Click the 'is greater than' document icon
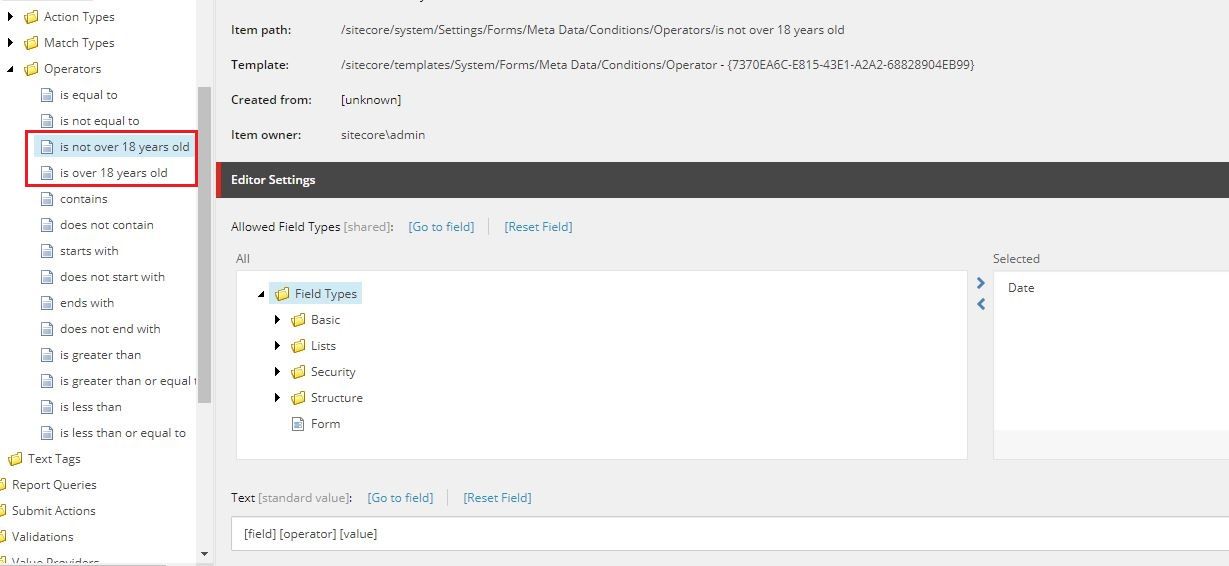1229x566 pixels. (x=47, y=355)
